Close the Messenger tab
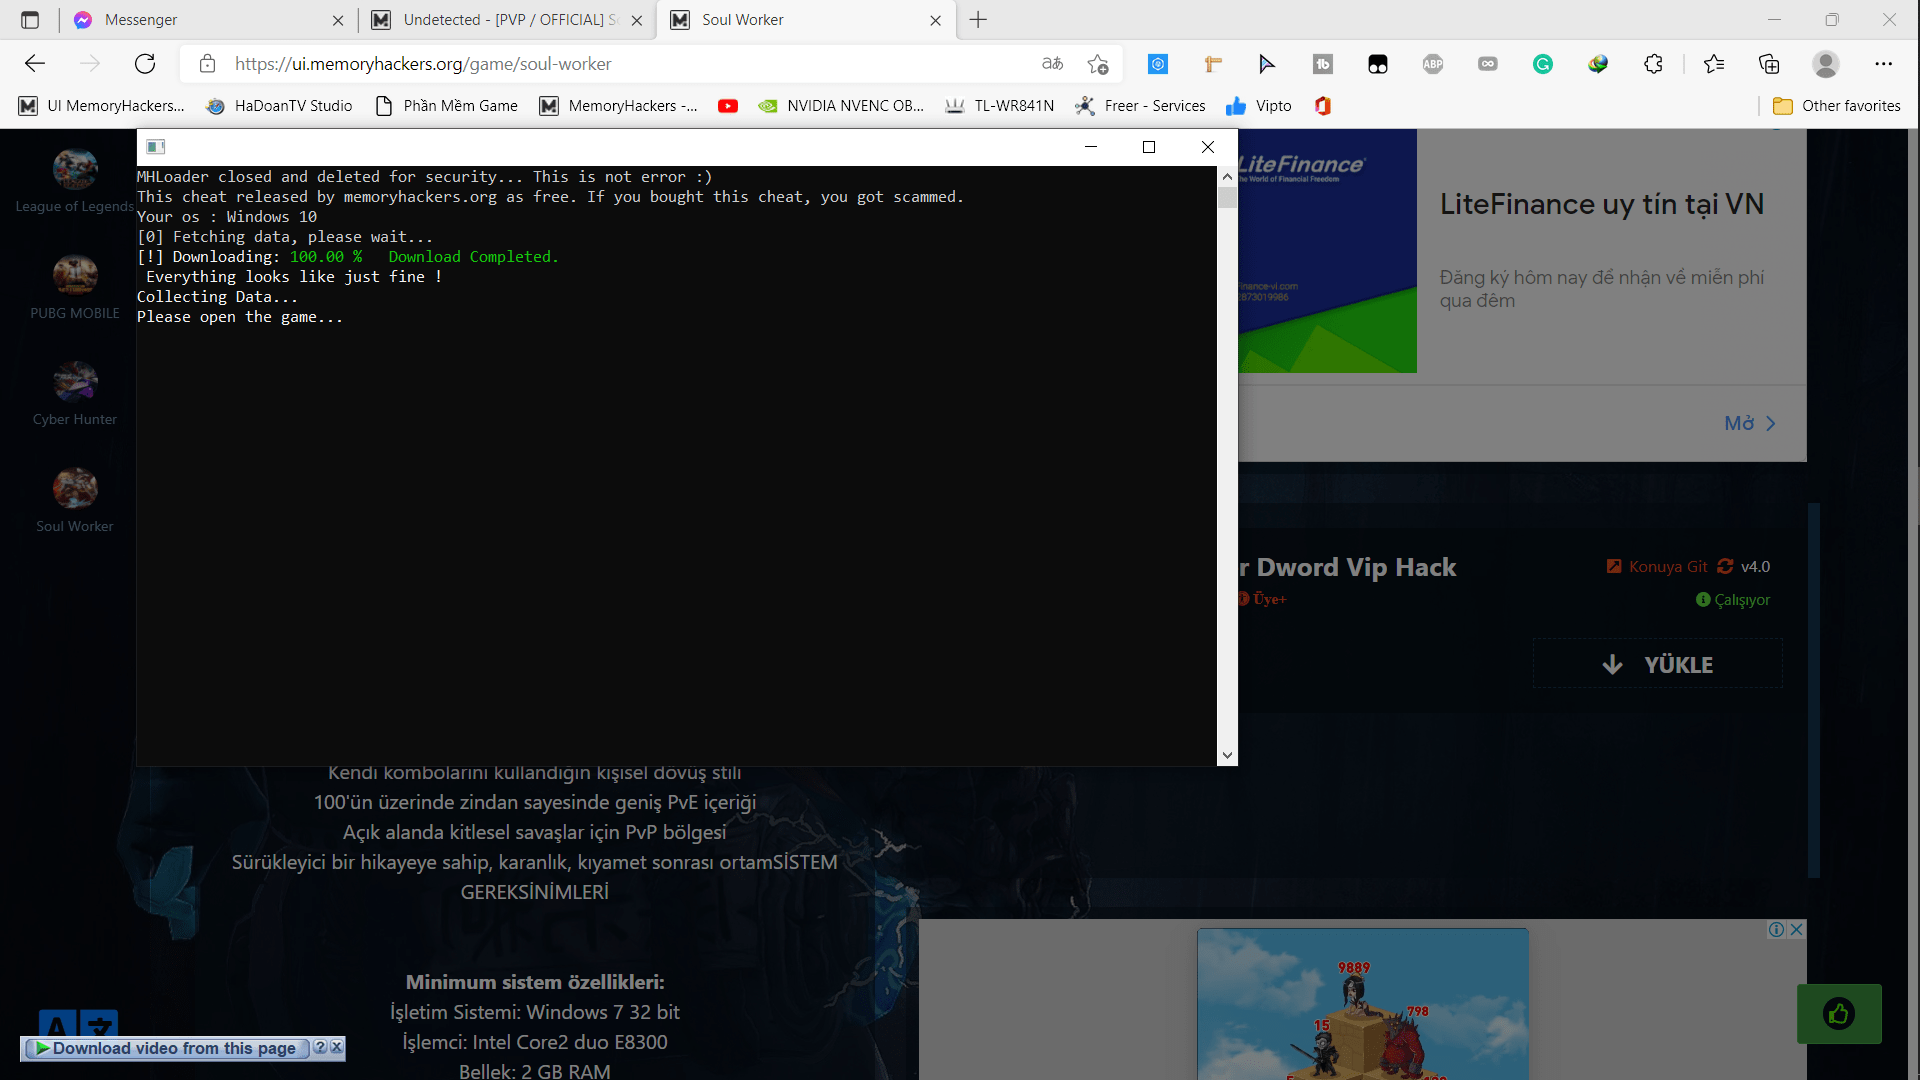Viewport: 1920px width, 1080px height. pyautogui.click(x=338, y=20)
